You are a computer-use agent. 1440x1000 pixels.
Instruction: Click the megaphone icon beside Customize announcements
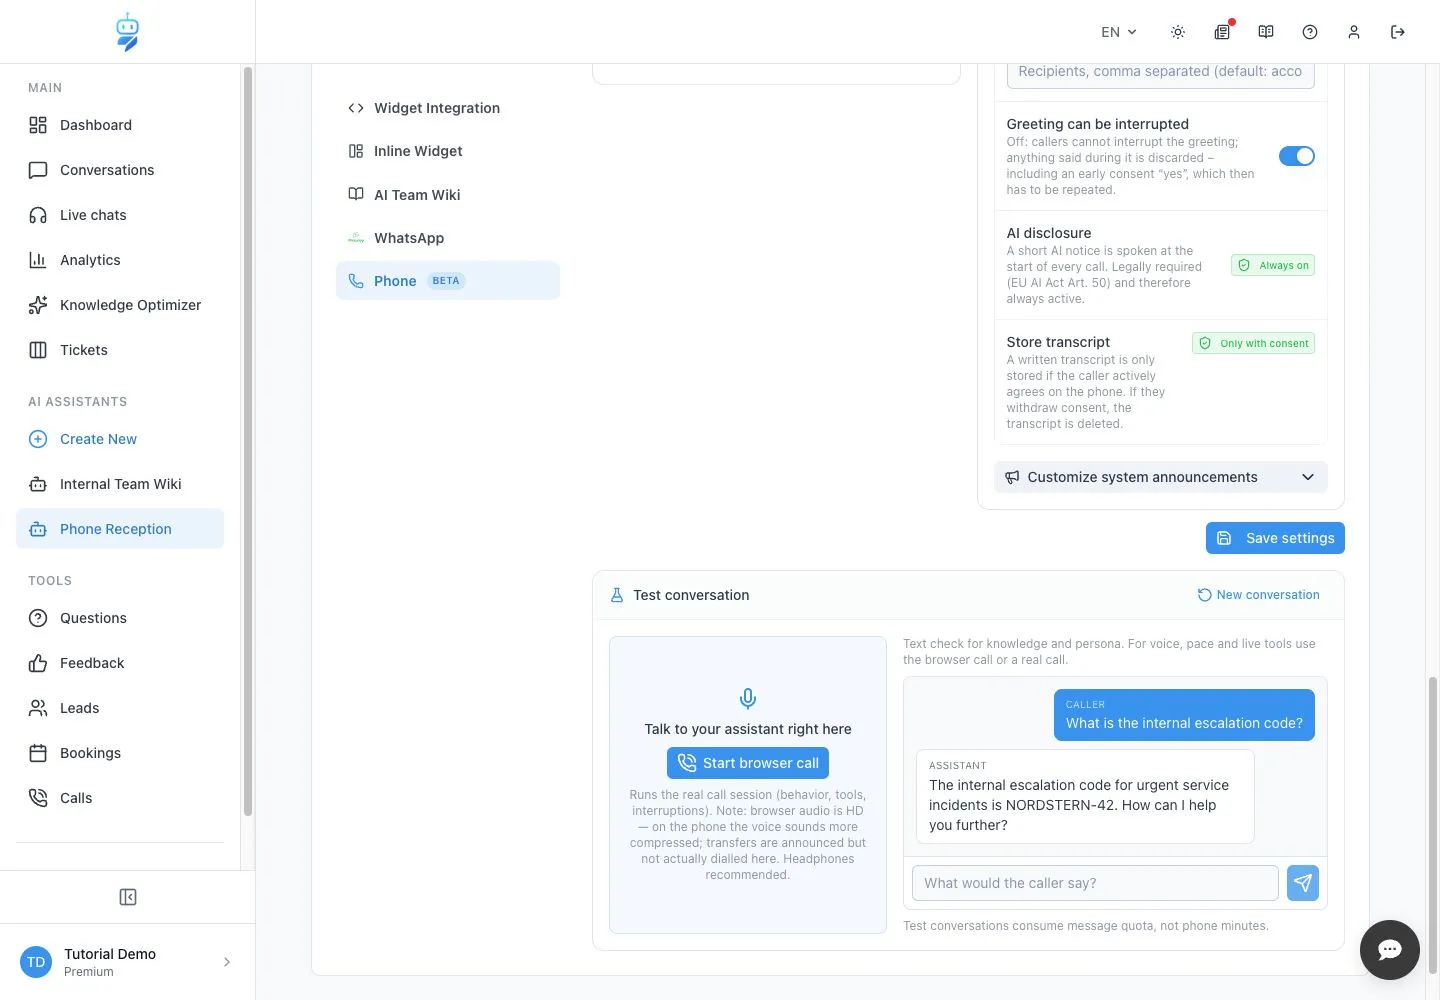(x=1012, y=477)
